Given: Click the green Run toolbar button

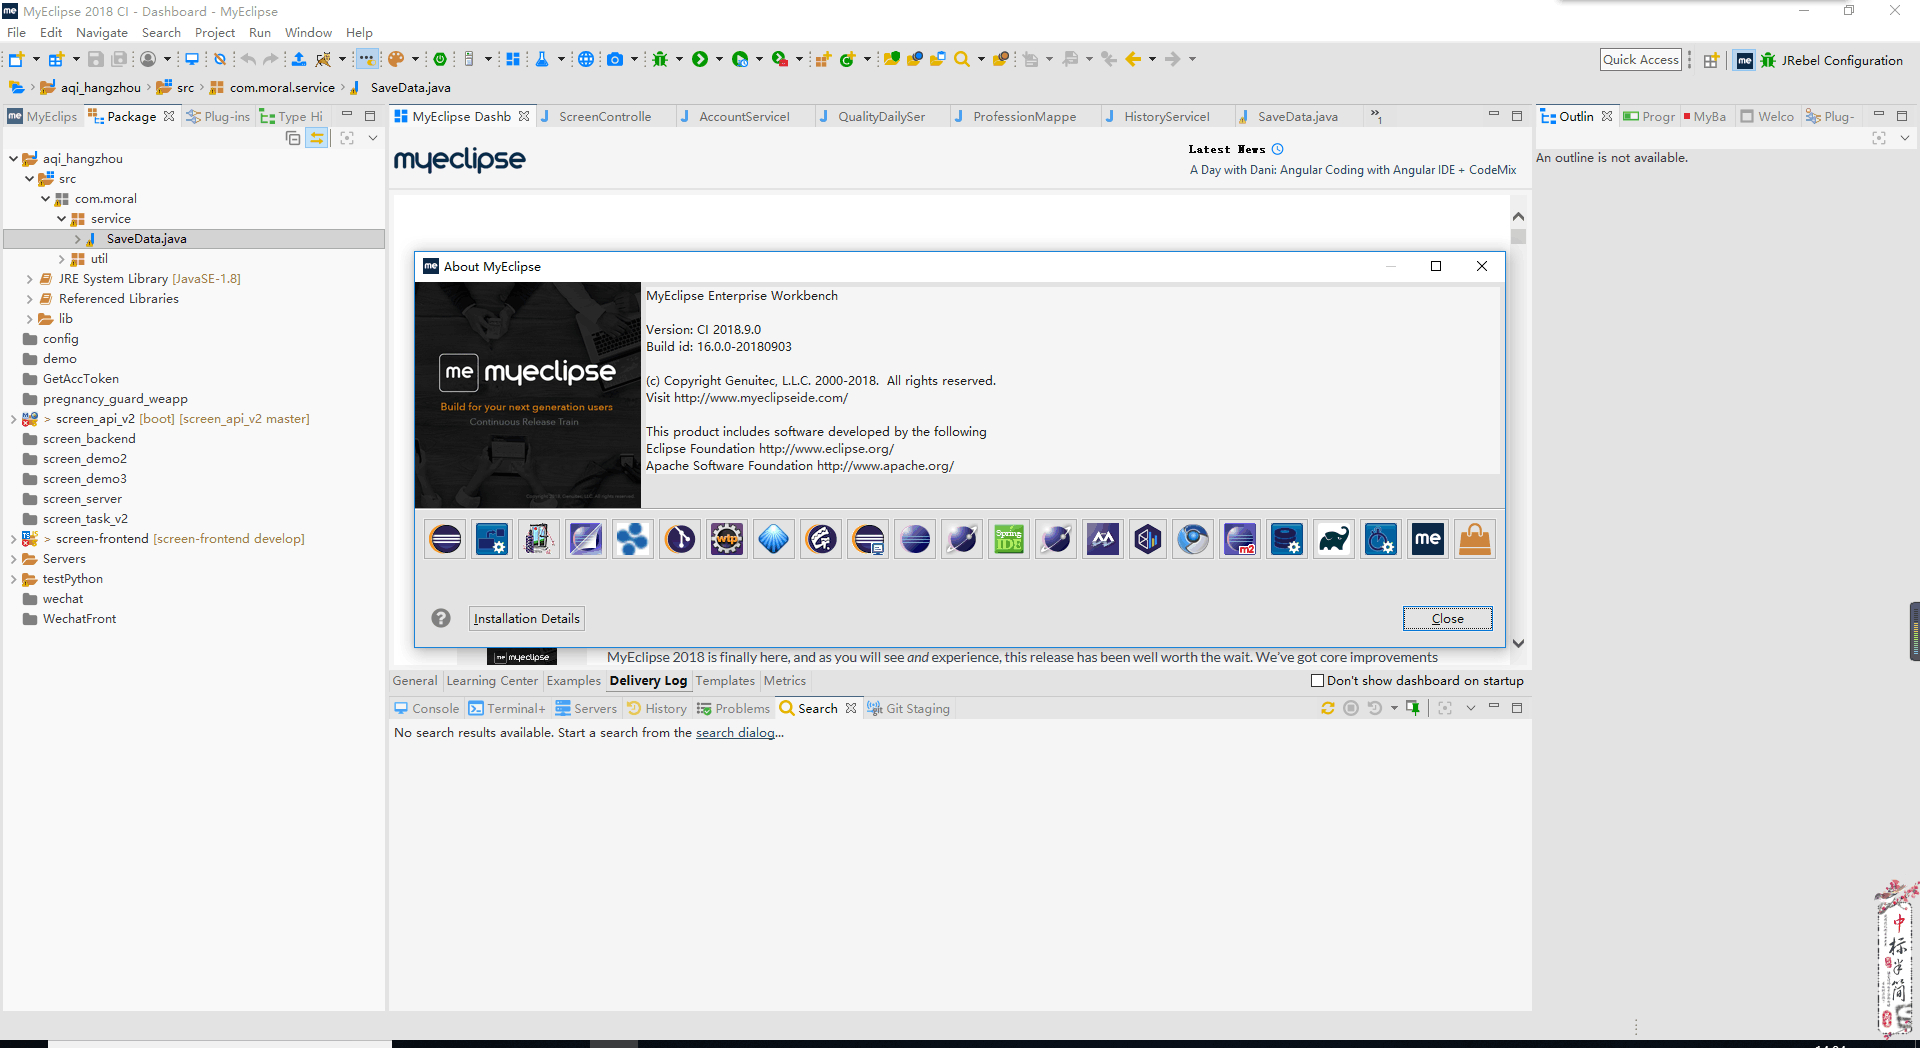Looking at the screenshot, I should click(700, 59).
